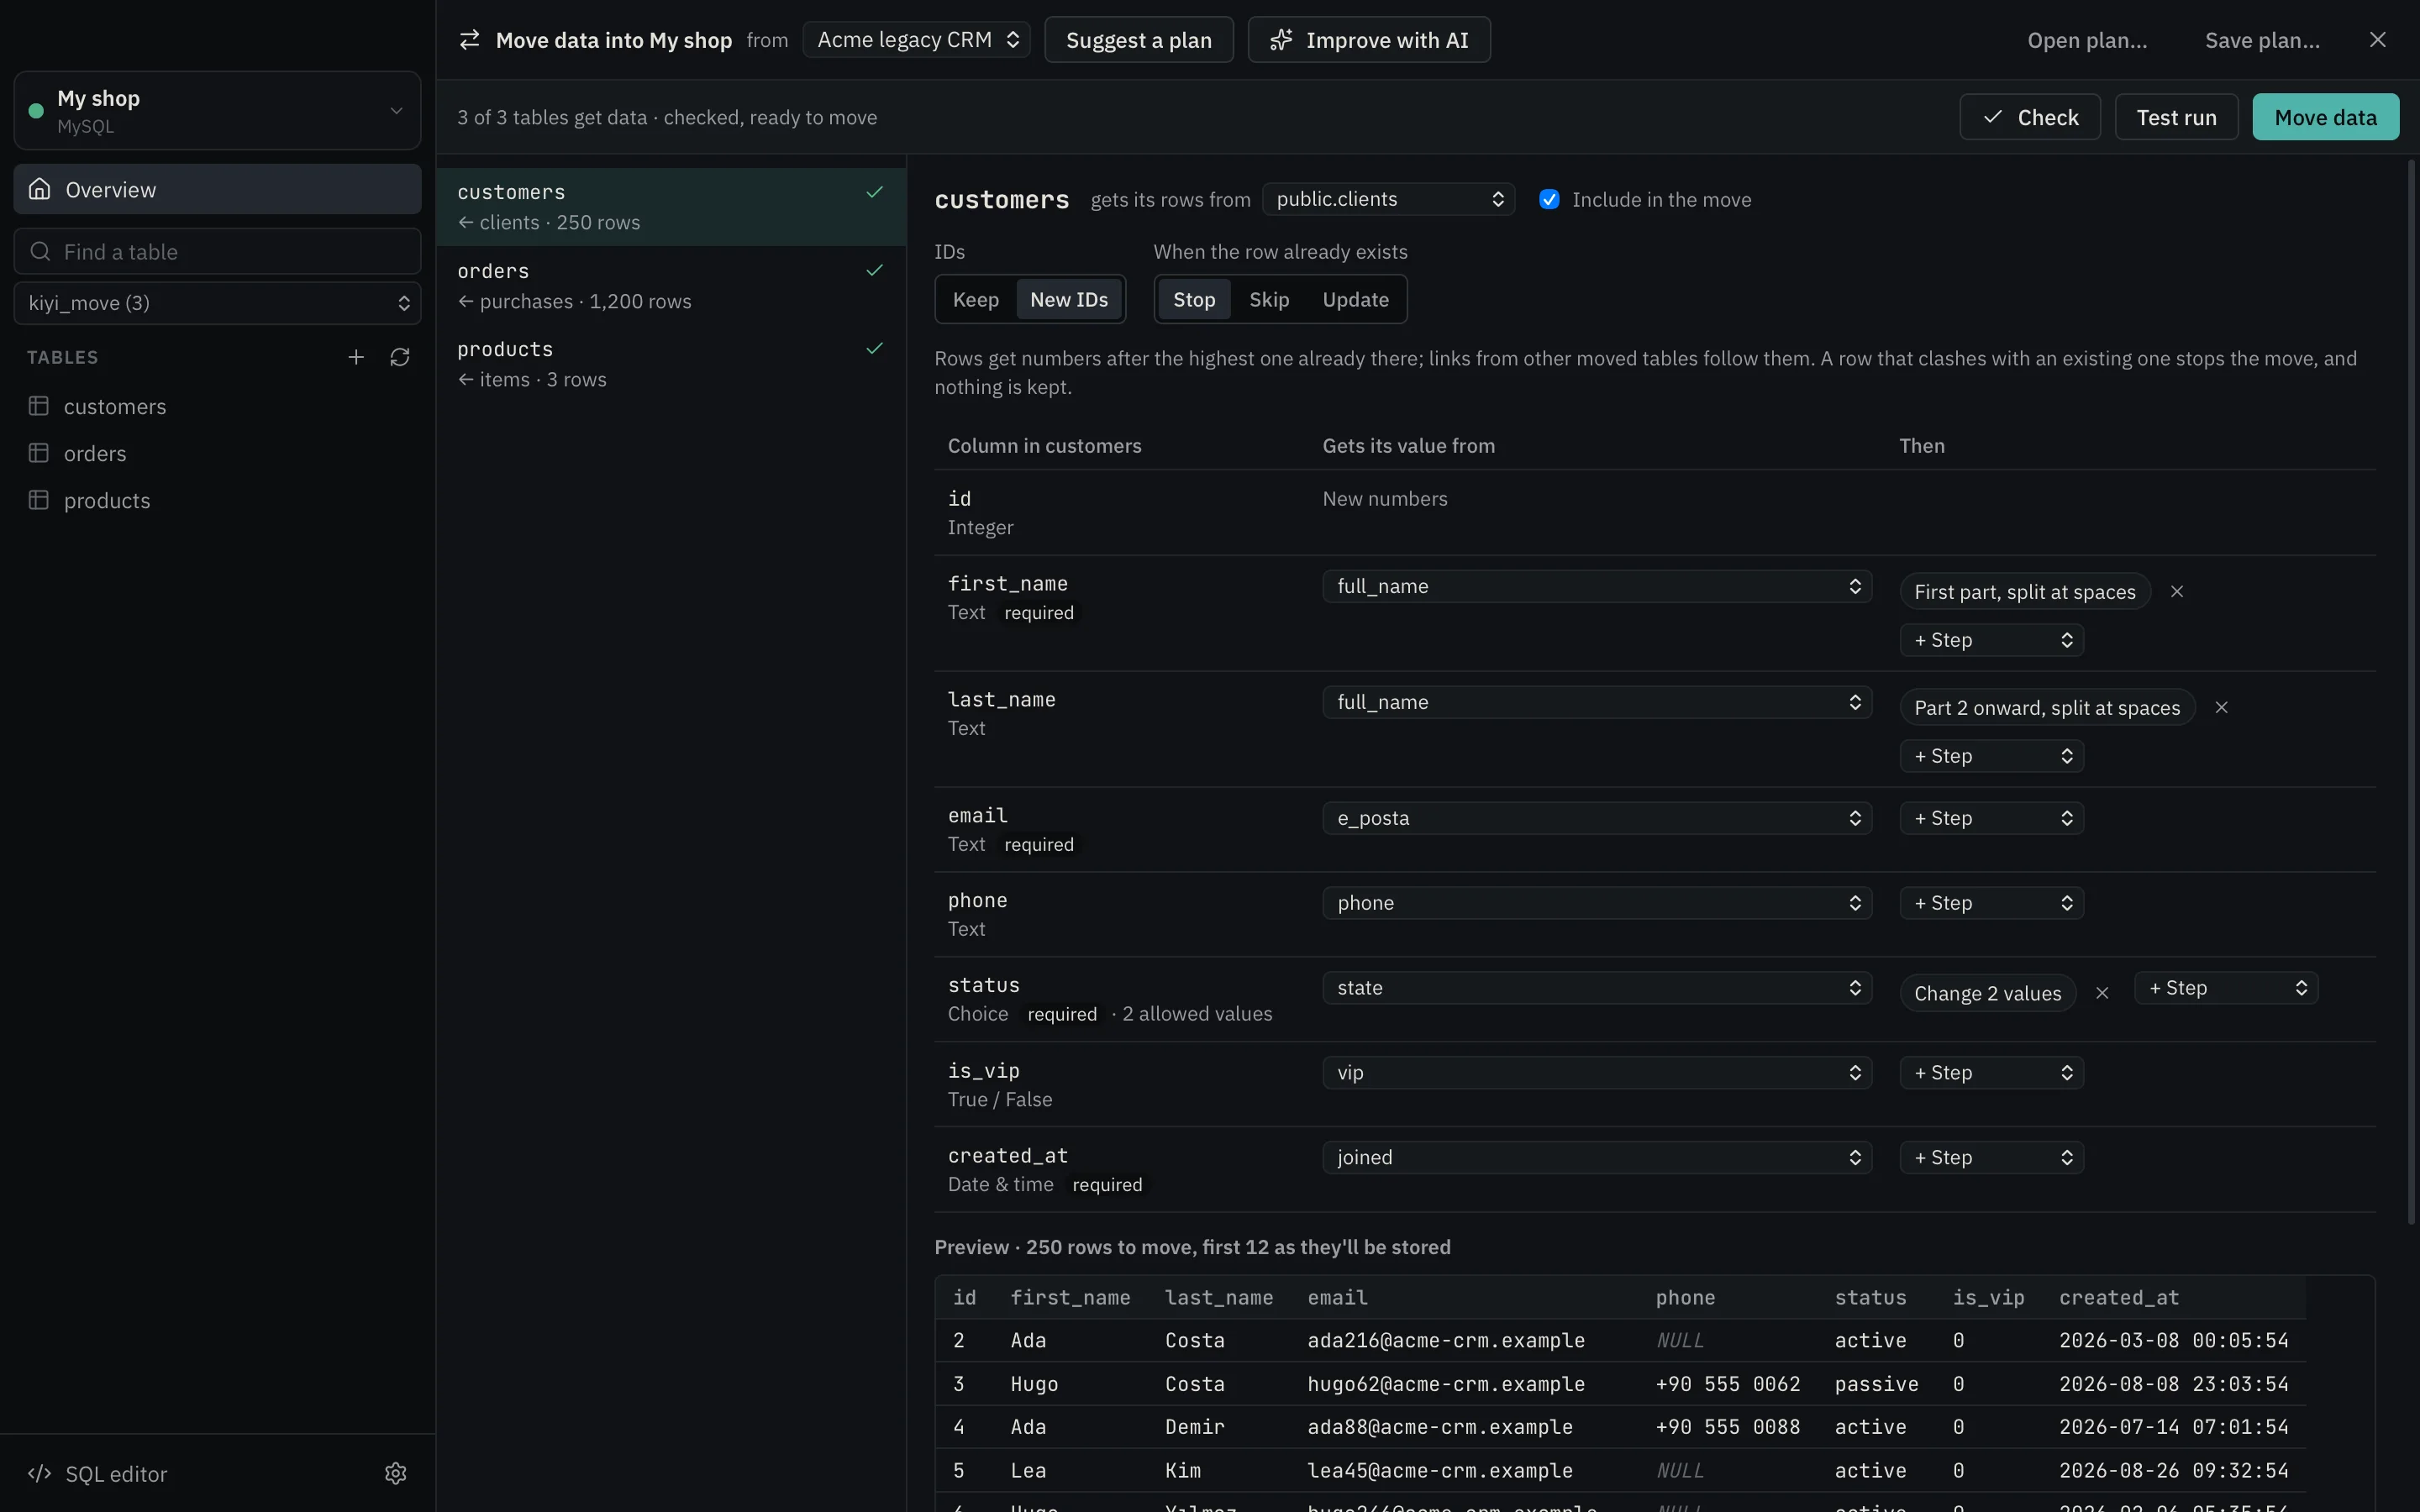The height and width of the screenshot is (1512, 2420).
Task: Open the SQL editor
Action: pos(98,1473)
